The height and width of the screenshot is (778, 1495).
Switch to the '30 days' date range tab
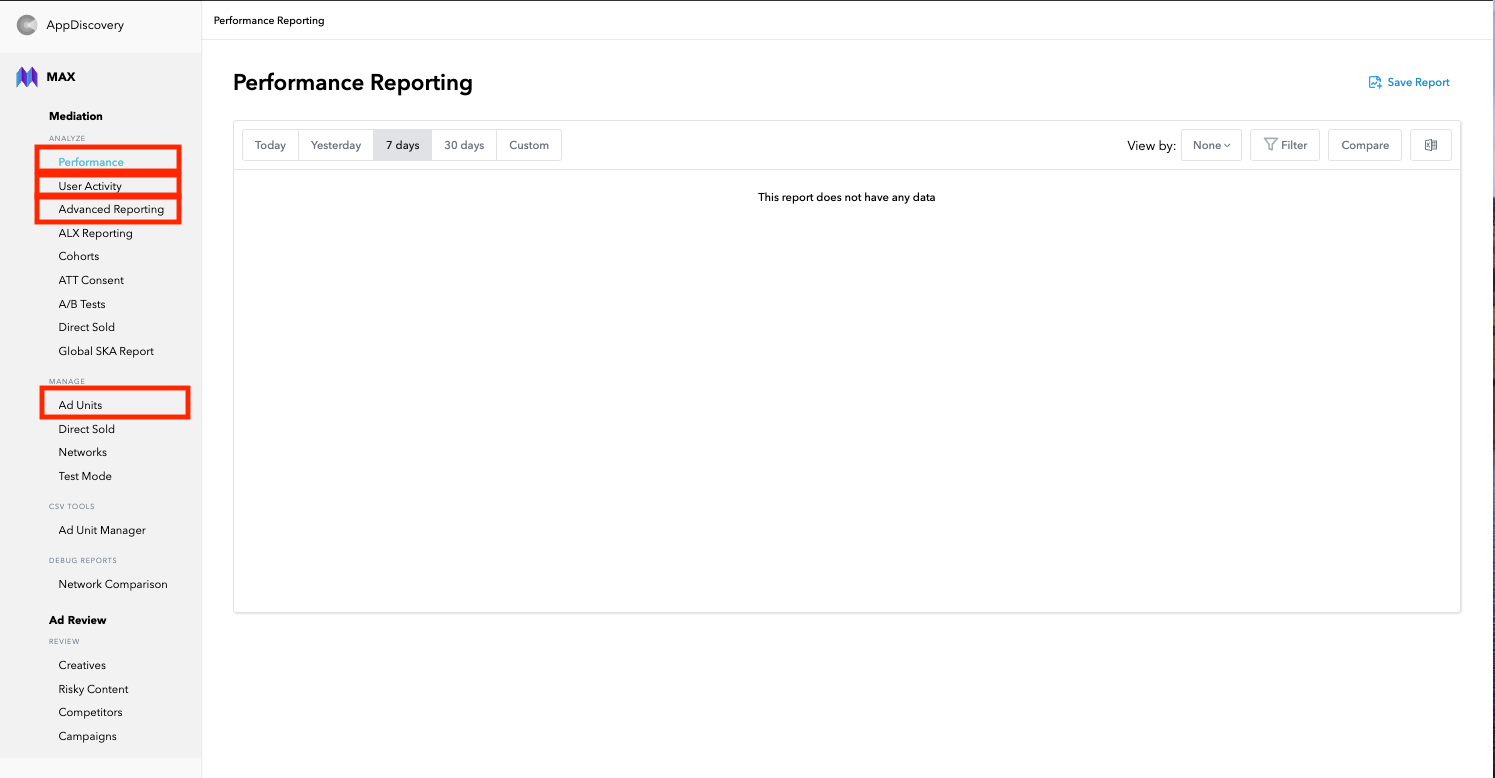point(463,145)
